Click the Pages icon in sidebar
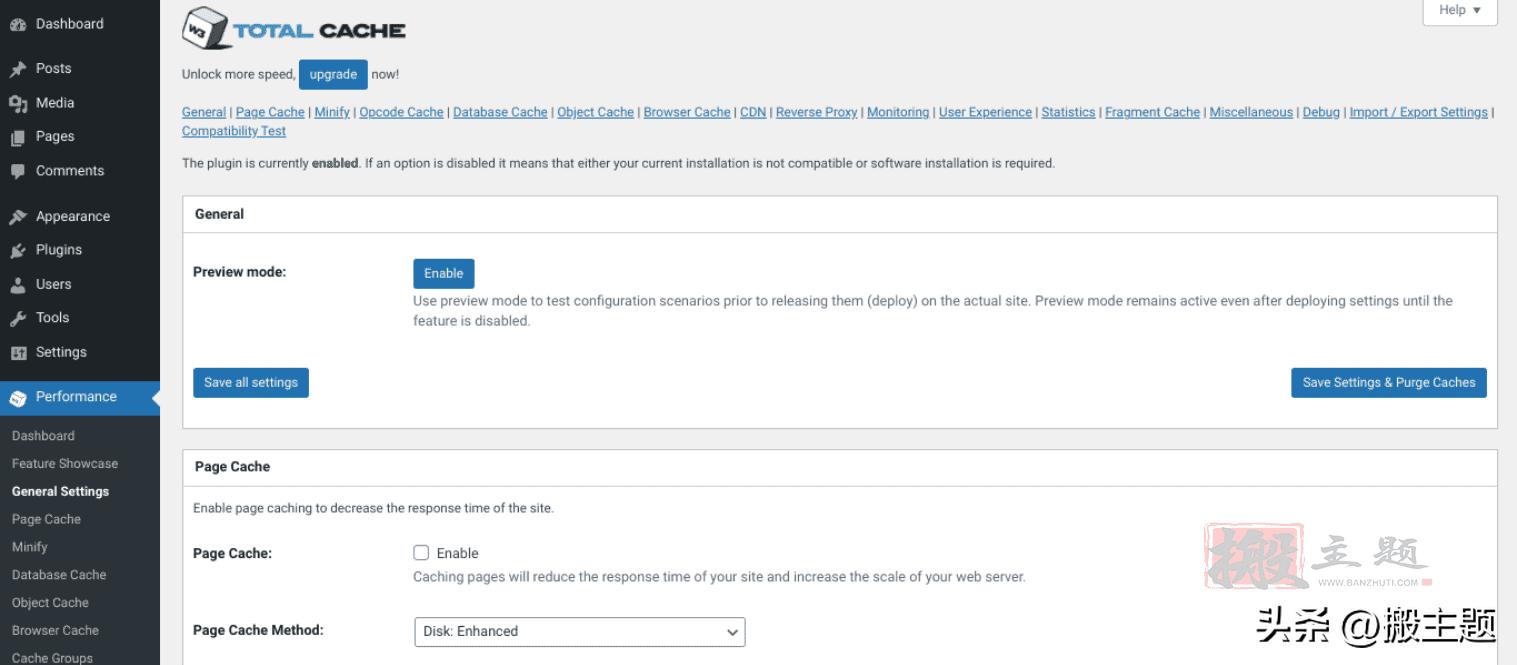This screenshot has height=665, width=1517. (x=17, y=137)
